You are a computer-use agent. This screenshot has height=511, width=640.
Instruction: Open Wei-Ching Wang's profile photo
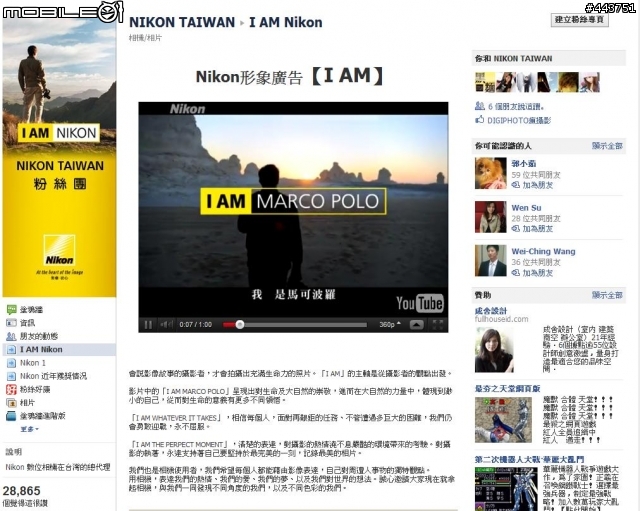point(491,261)
